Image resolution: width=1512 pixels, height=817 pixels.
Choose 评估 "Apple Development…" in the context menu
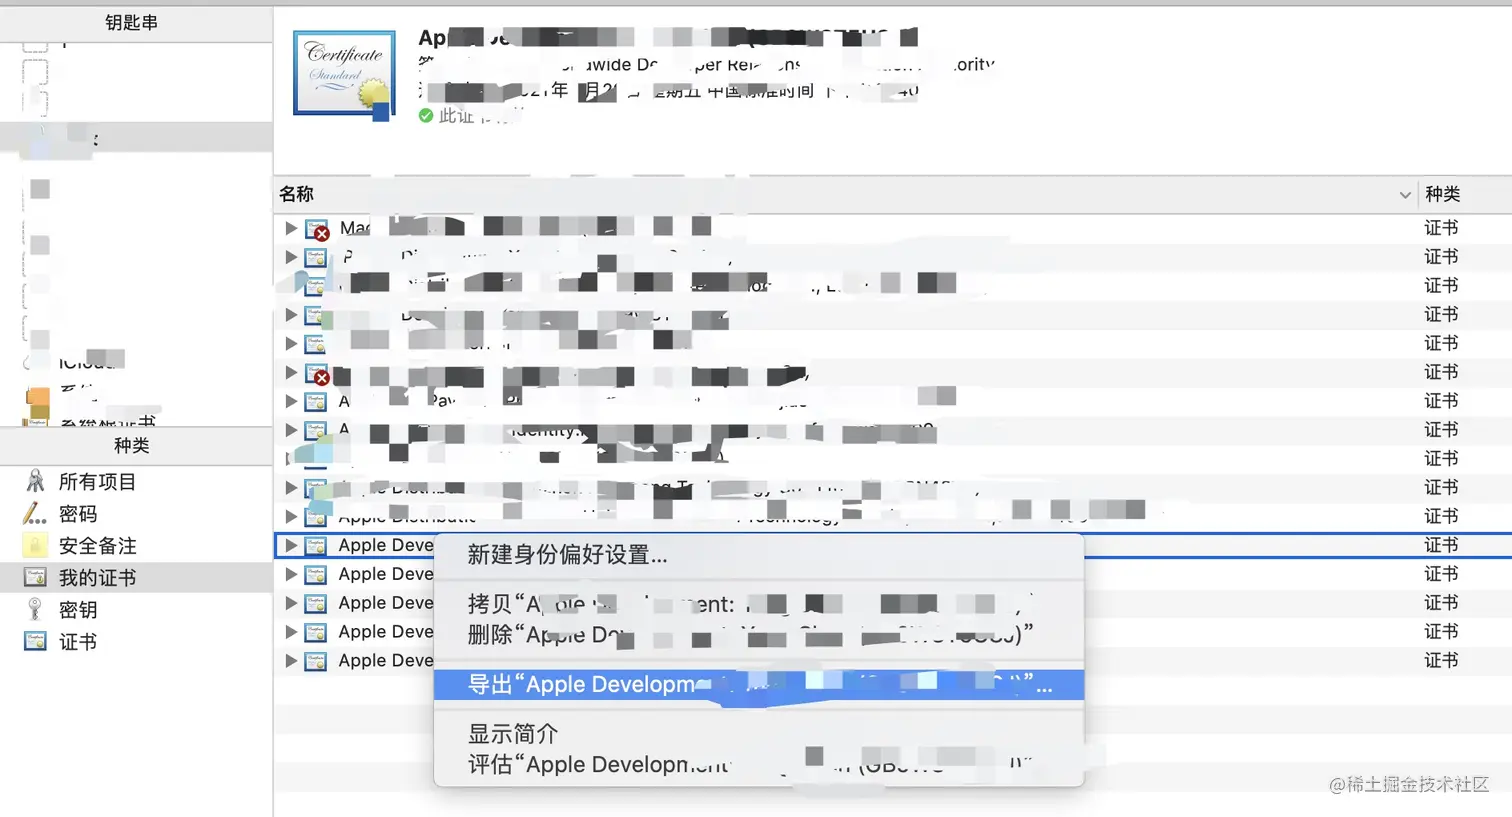[x=759, y=764]
